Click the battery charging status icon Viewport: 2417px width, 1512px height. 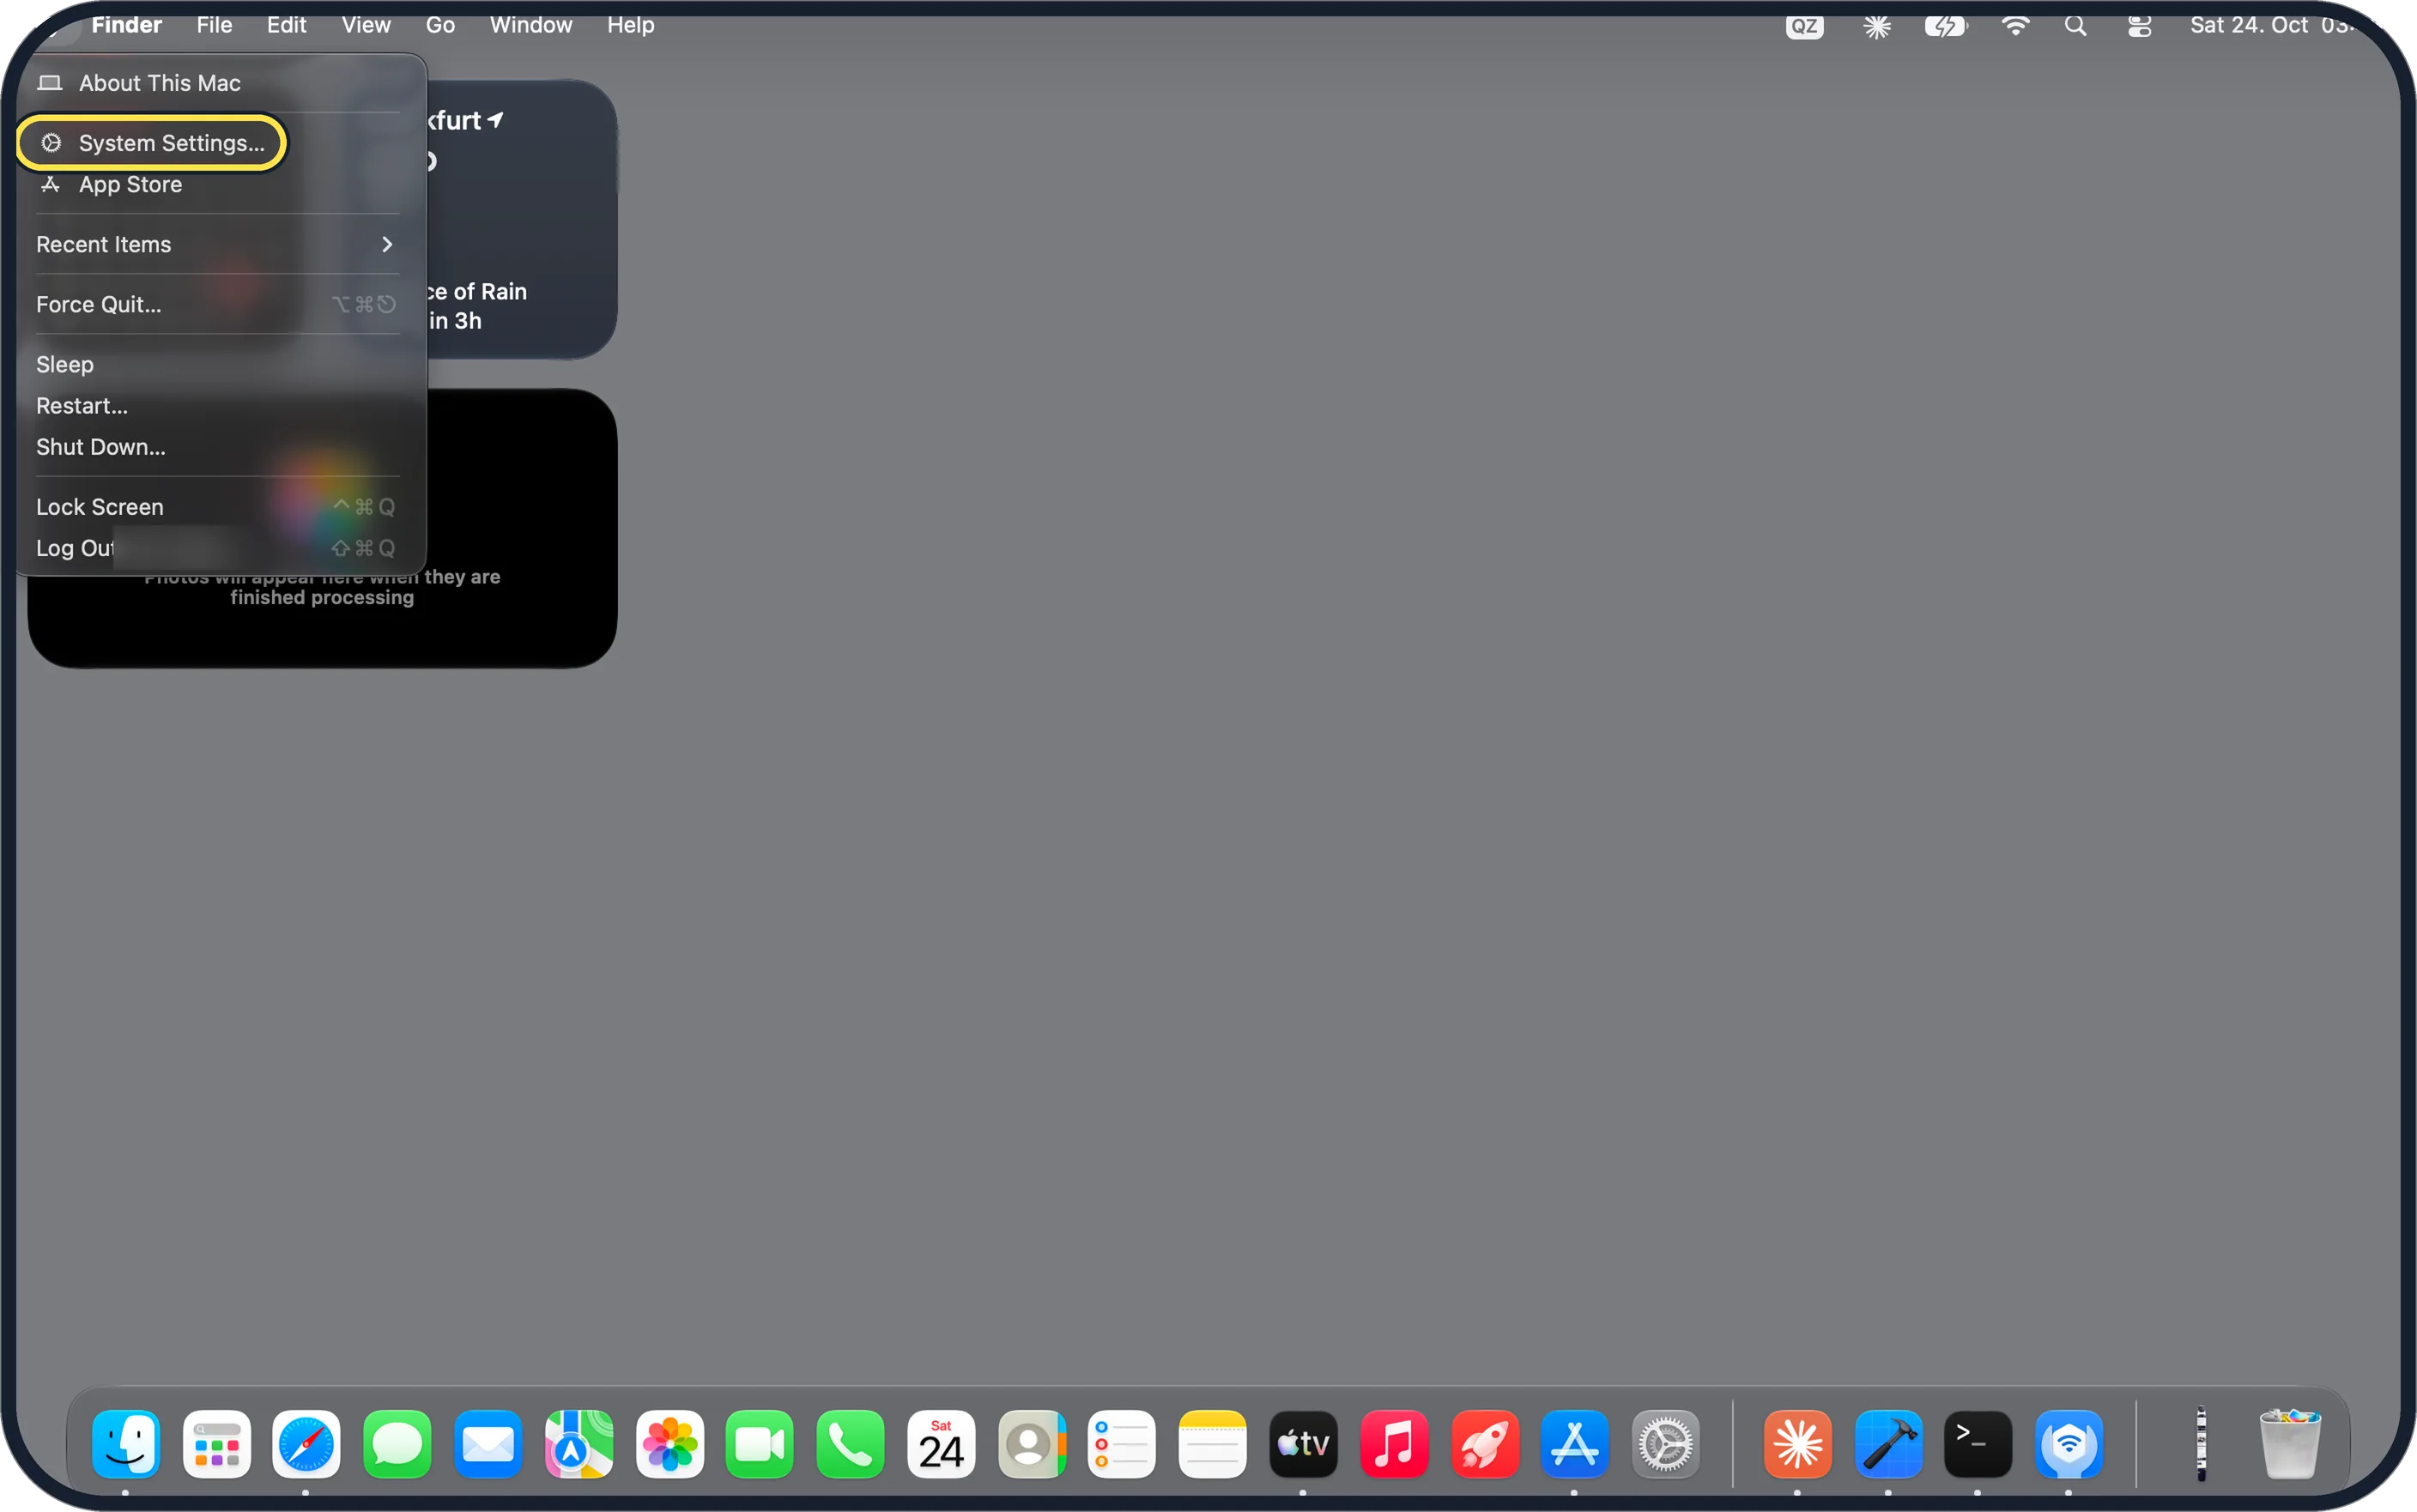pos(1945,26)
